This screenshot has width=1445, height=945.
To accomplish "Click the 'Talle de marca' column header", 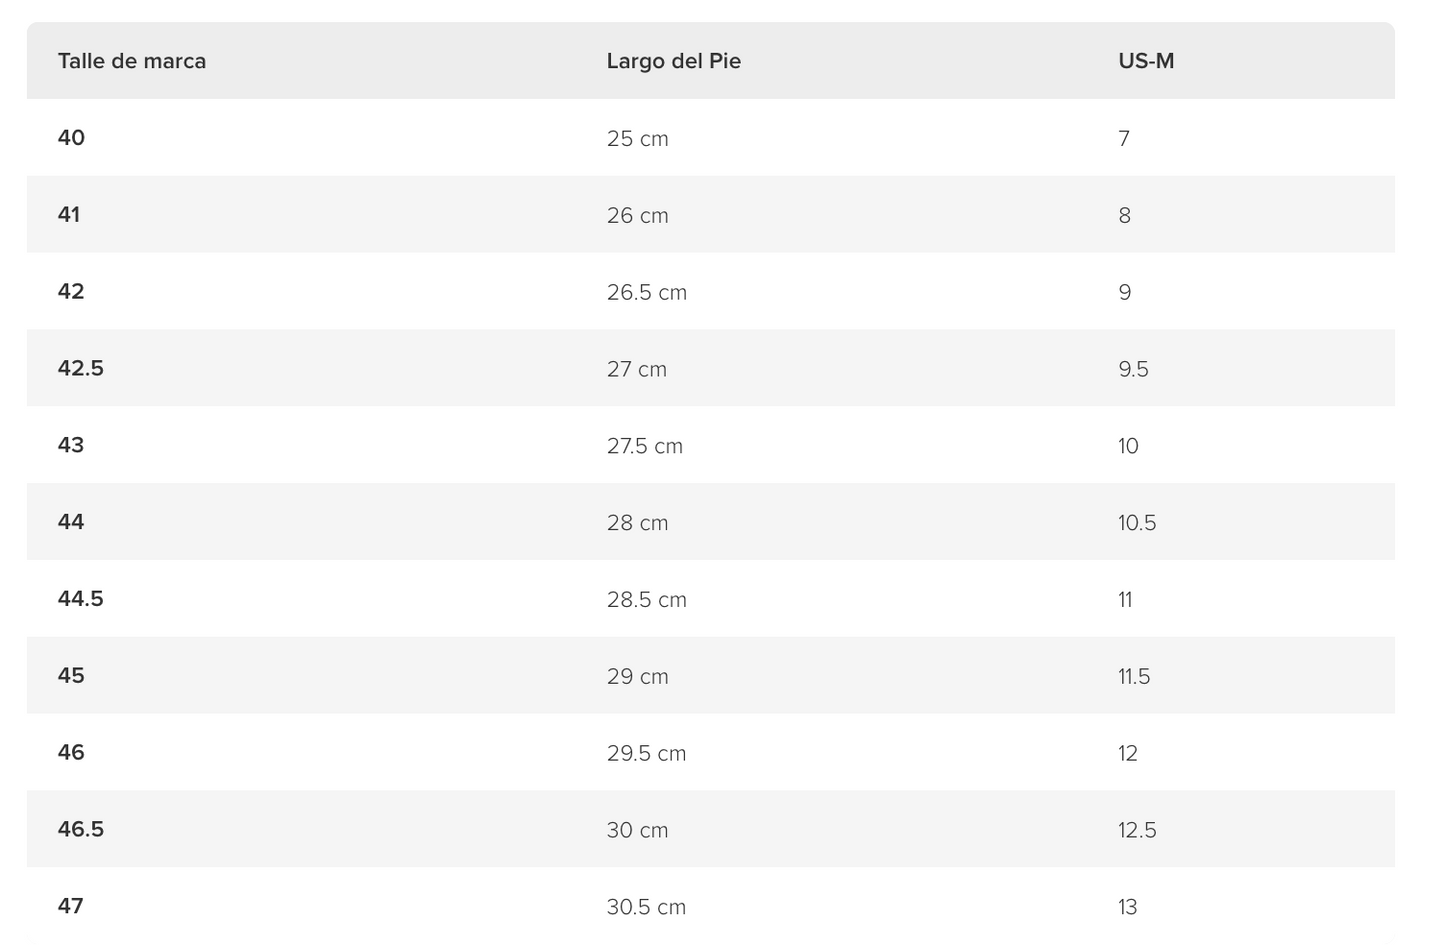I will click(x=132, y=61).
